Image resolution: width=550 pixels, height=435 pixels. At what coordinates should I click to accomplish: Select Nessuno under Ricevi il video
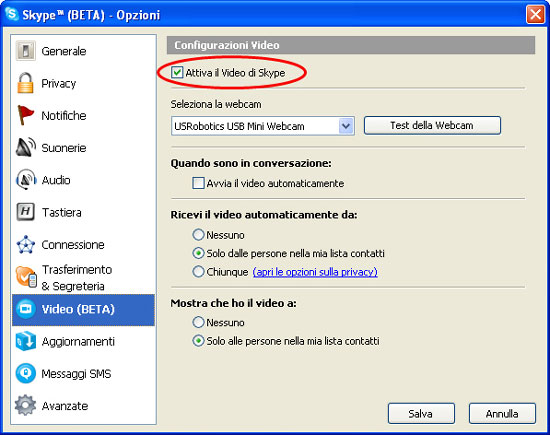[x=198, y=235]
